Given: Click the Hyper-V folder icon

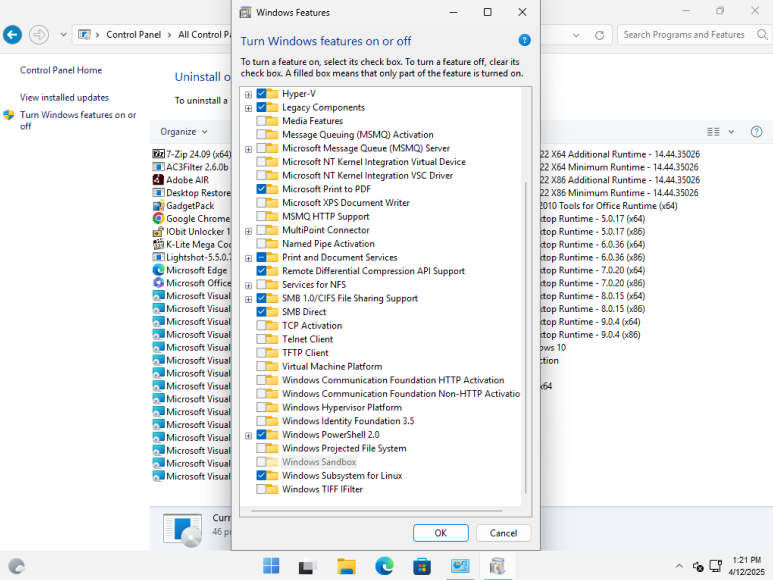Looking at the screenshot, I should [x=272, y=94].
